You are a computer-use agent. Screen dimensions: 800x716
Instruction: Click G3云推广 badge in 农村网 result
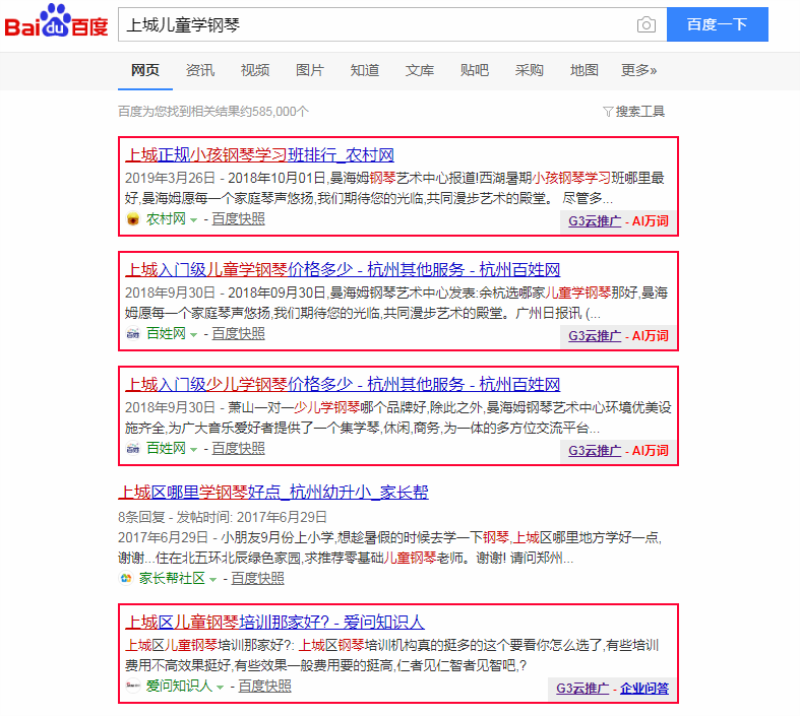click(595, 221)
